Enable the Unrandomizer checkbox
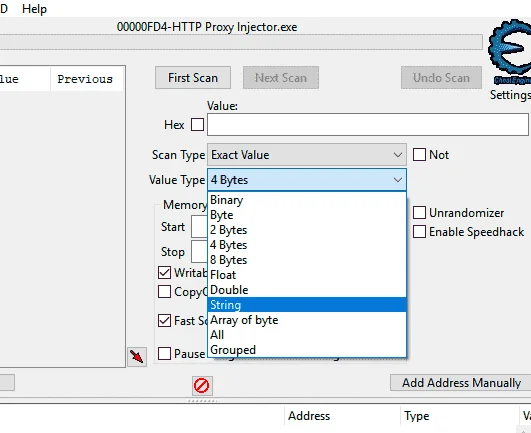This screenshot has height=433, width=531. point(419,213)
